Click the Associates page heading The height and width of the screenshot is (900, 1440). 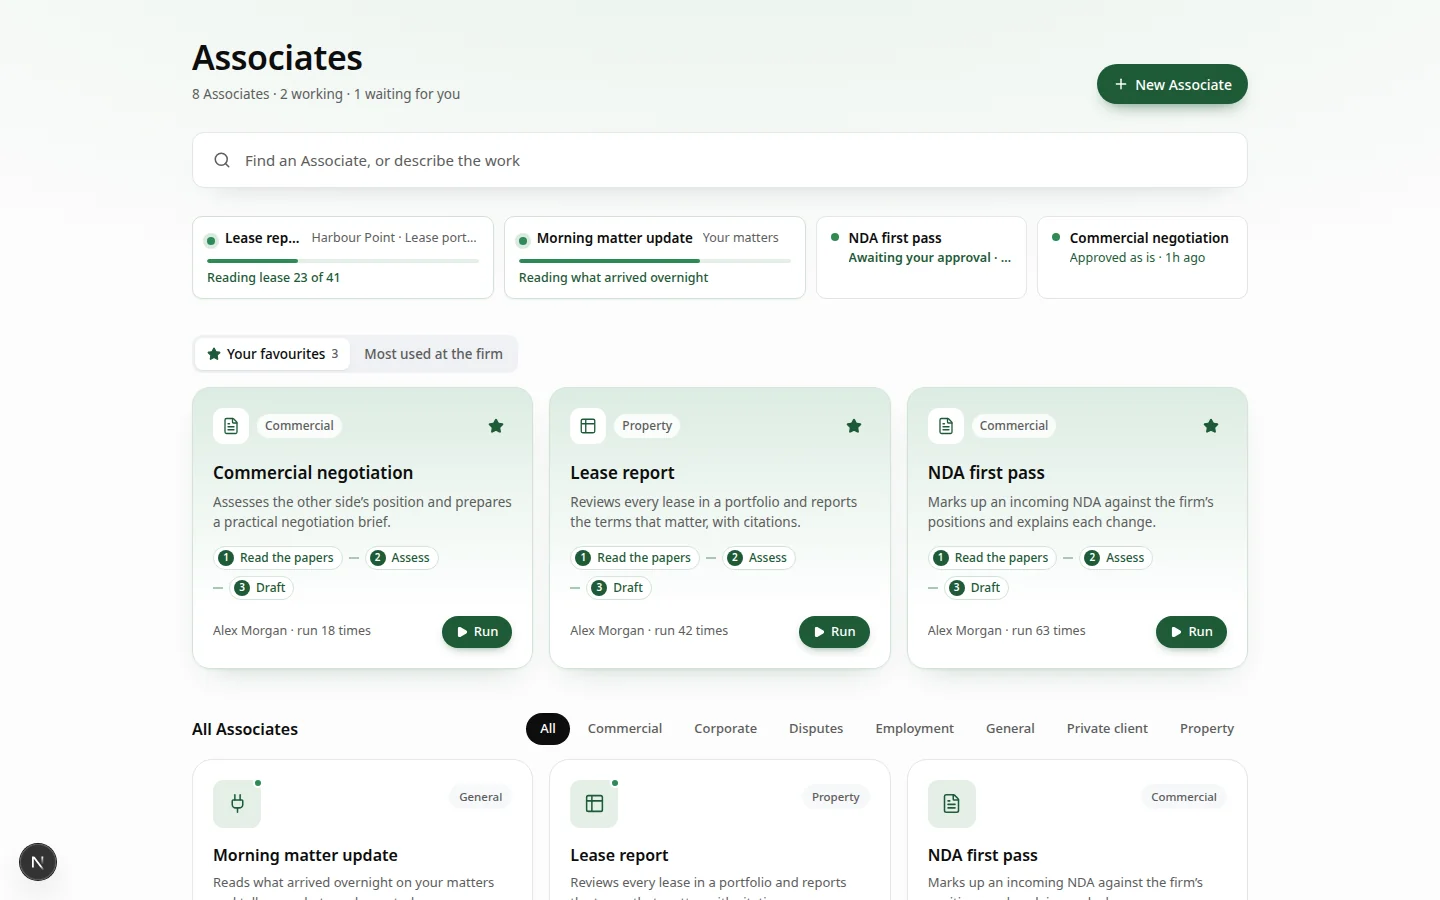[277, 58]
